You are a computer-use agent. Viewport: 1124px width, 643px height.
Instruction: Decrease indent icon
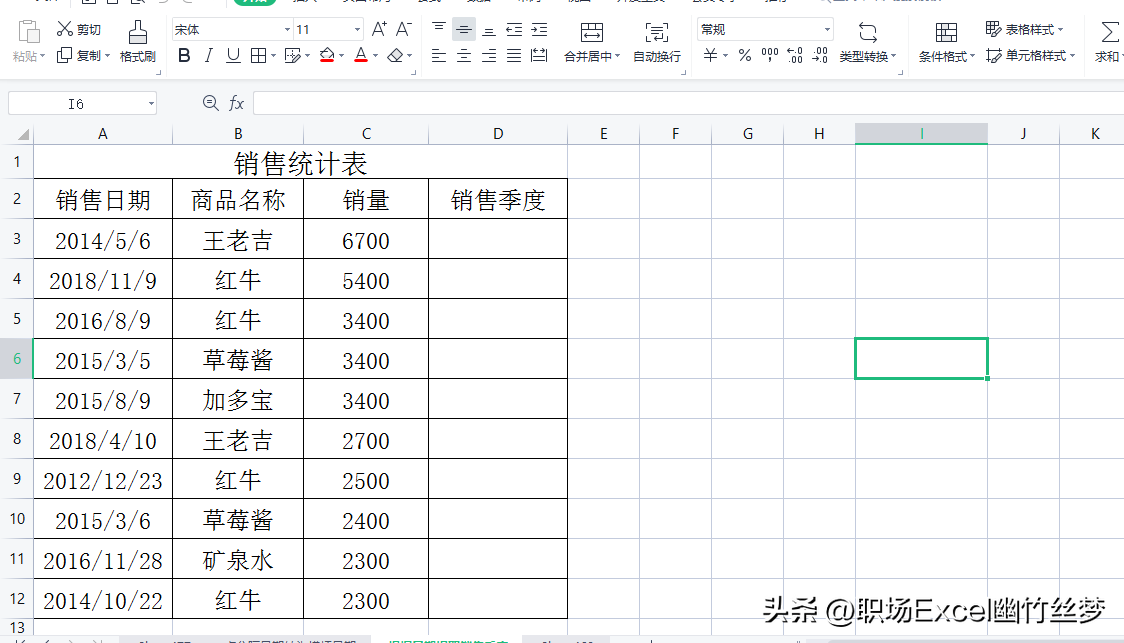[514, 29]
